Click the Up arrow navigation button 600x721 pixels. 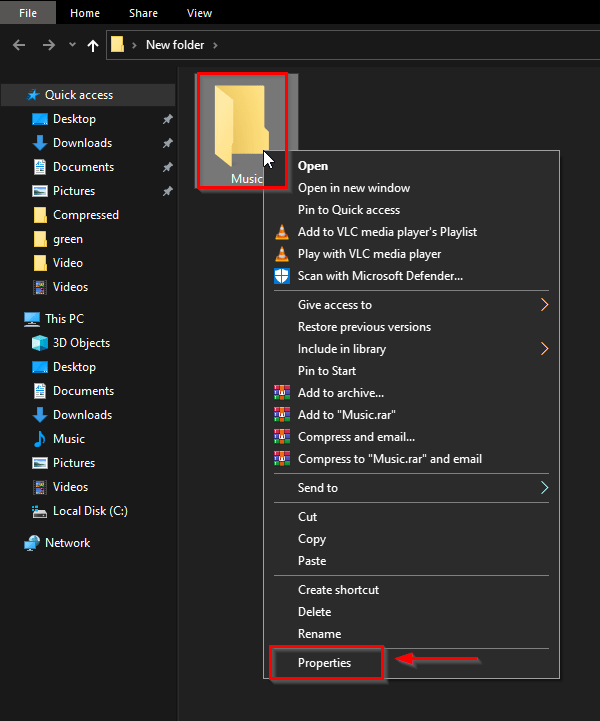click(93, 45)
